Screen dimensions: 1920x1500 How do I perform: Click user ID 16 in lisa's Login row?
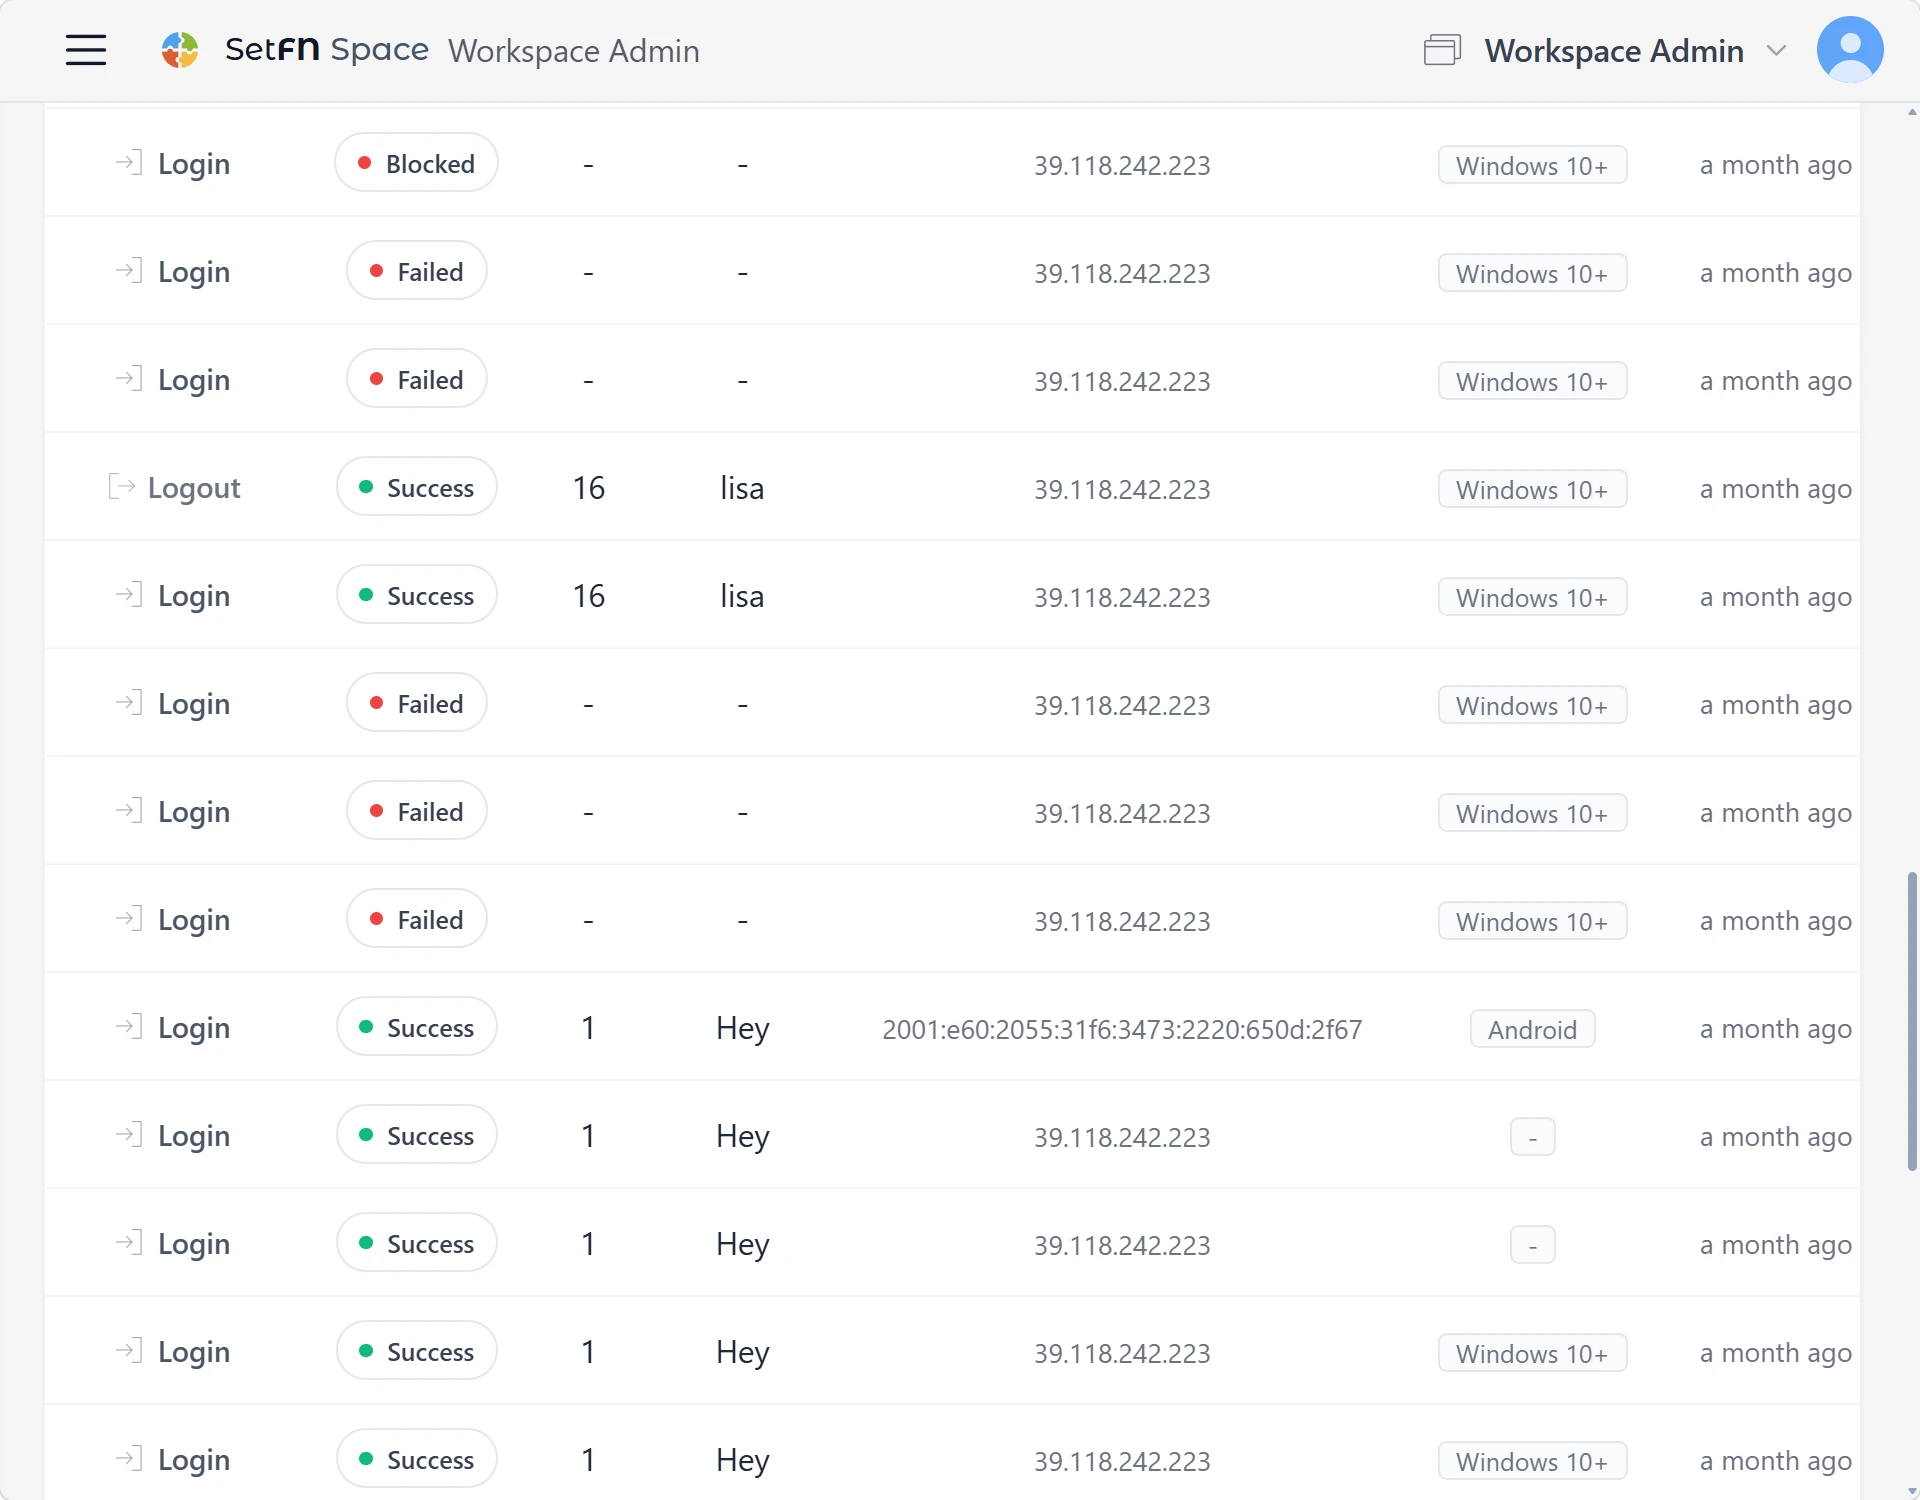click(589, 596)
